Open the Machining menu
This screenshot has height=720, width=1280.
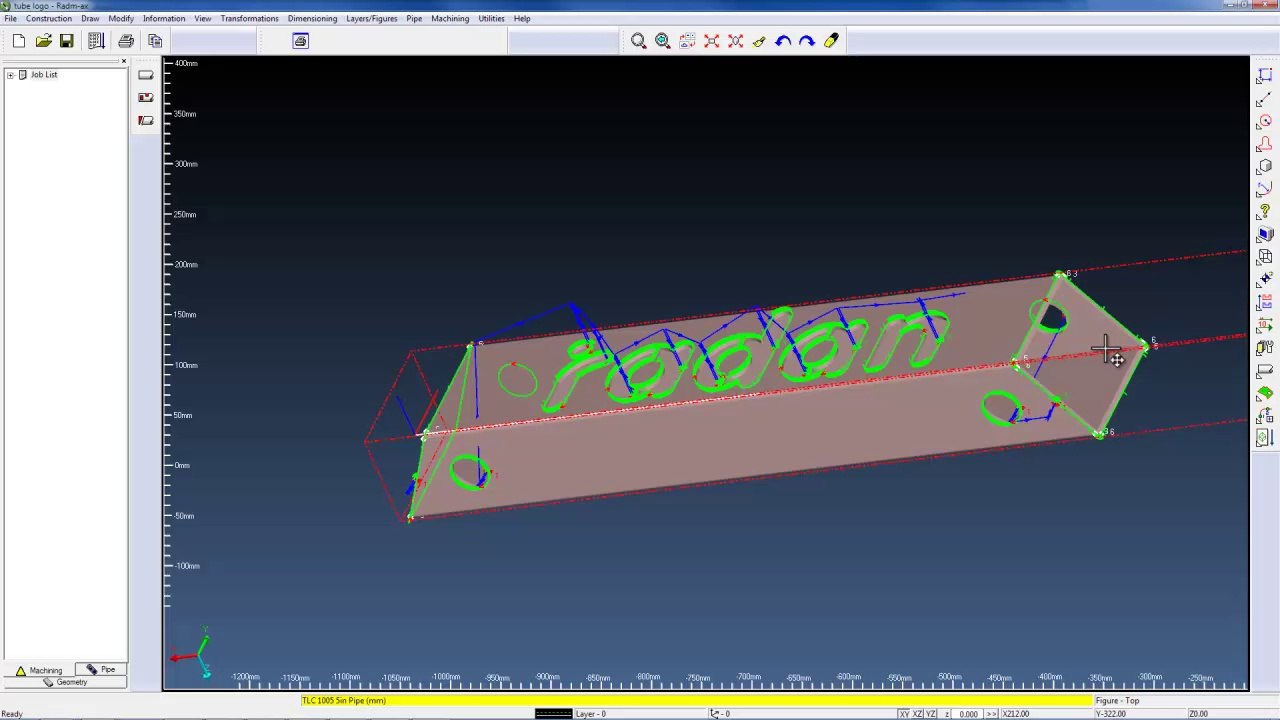pos(450,18)
